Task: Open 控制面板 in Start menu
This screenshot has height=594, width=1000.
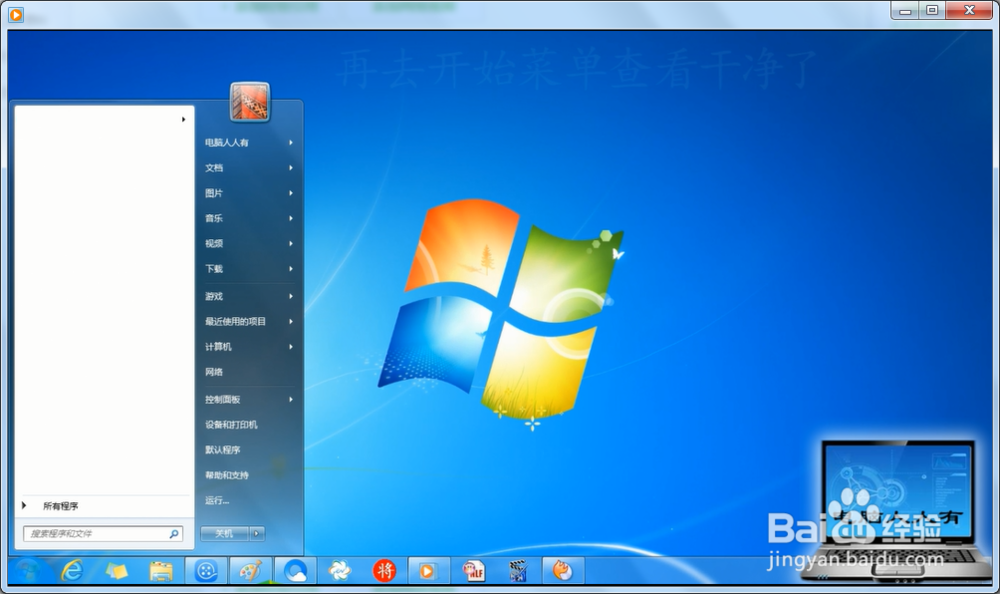Action: [x=222, y=399]
